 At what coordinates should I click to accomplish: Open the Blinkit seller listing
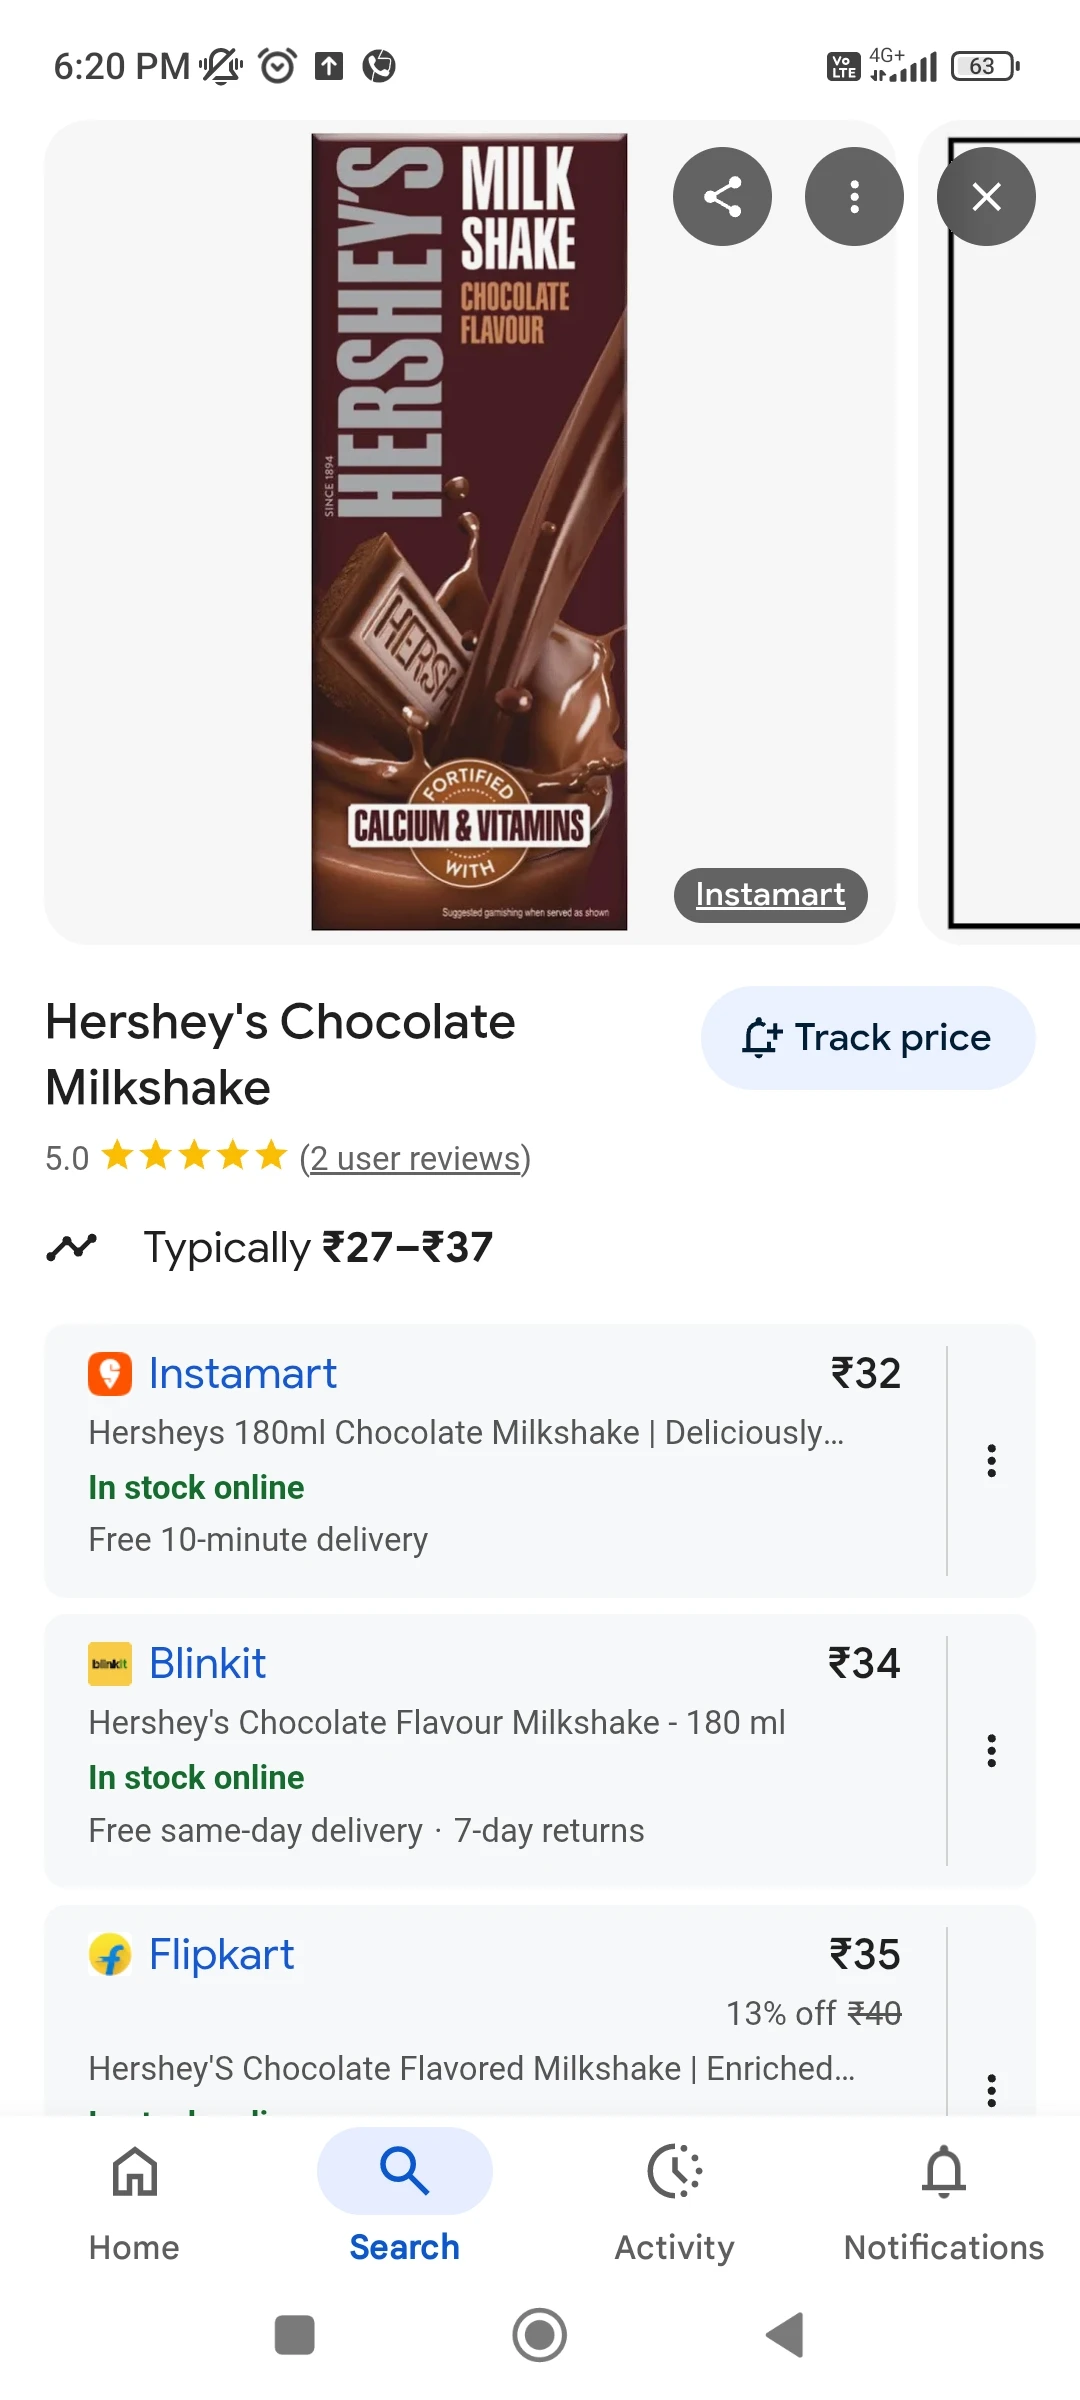tap(208, 1664)
